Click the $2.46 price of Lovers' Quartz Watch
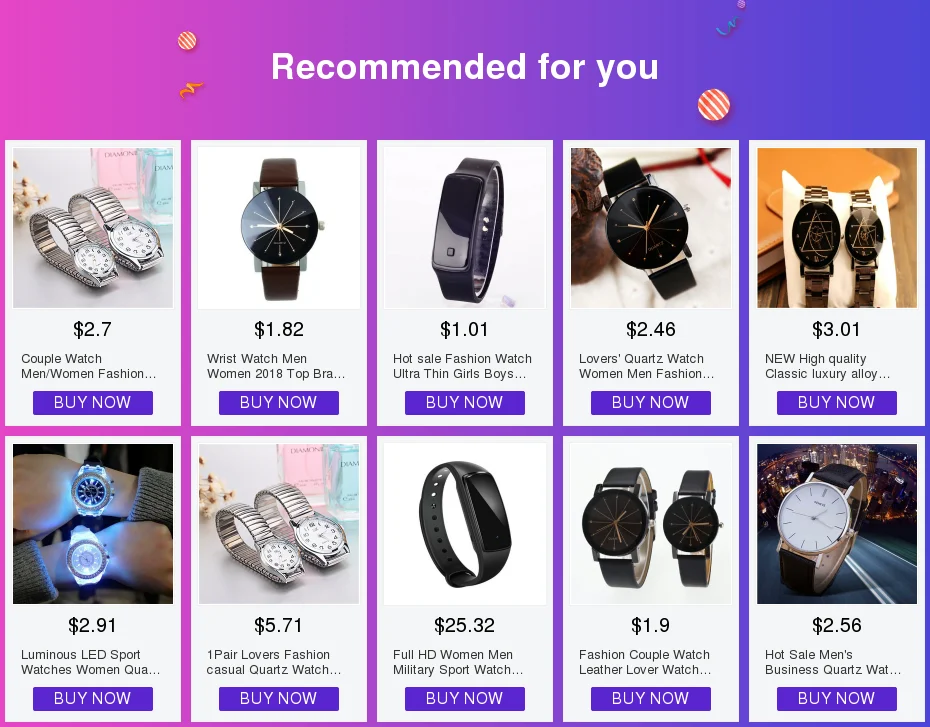The width and height of the screenshot is (930, 727). [x=651, y=329]
